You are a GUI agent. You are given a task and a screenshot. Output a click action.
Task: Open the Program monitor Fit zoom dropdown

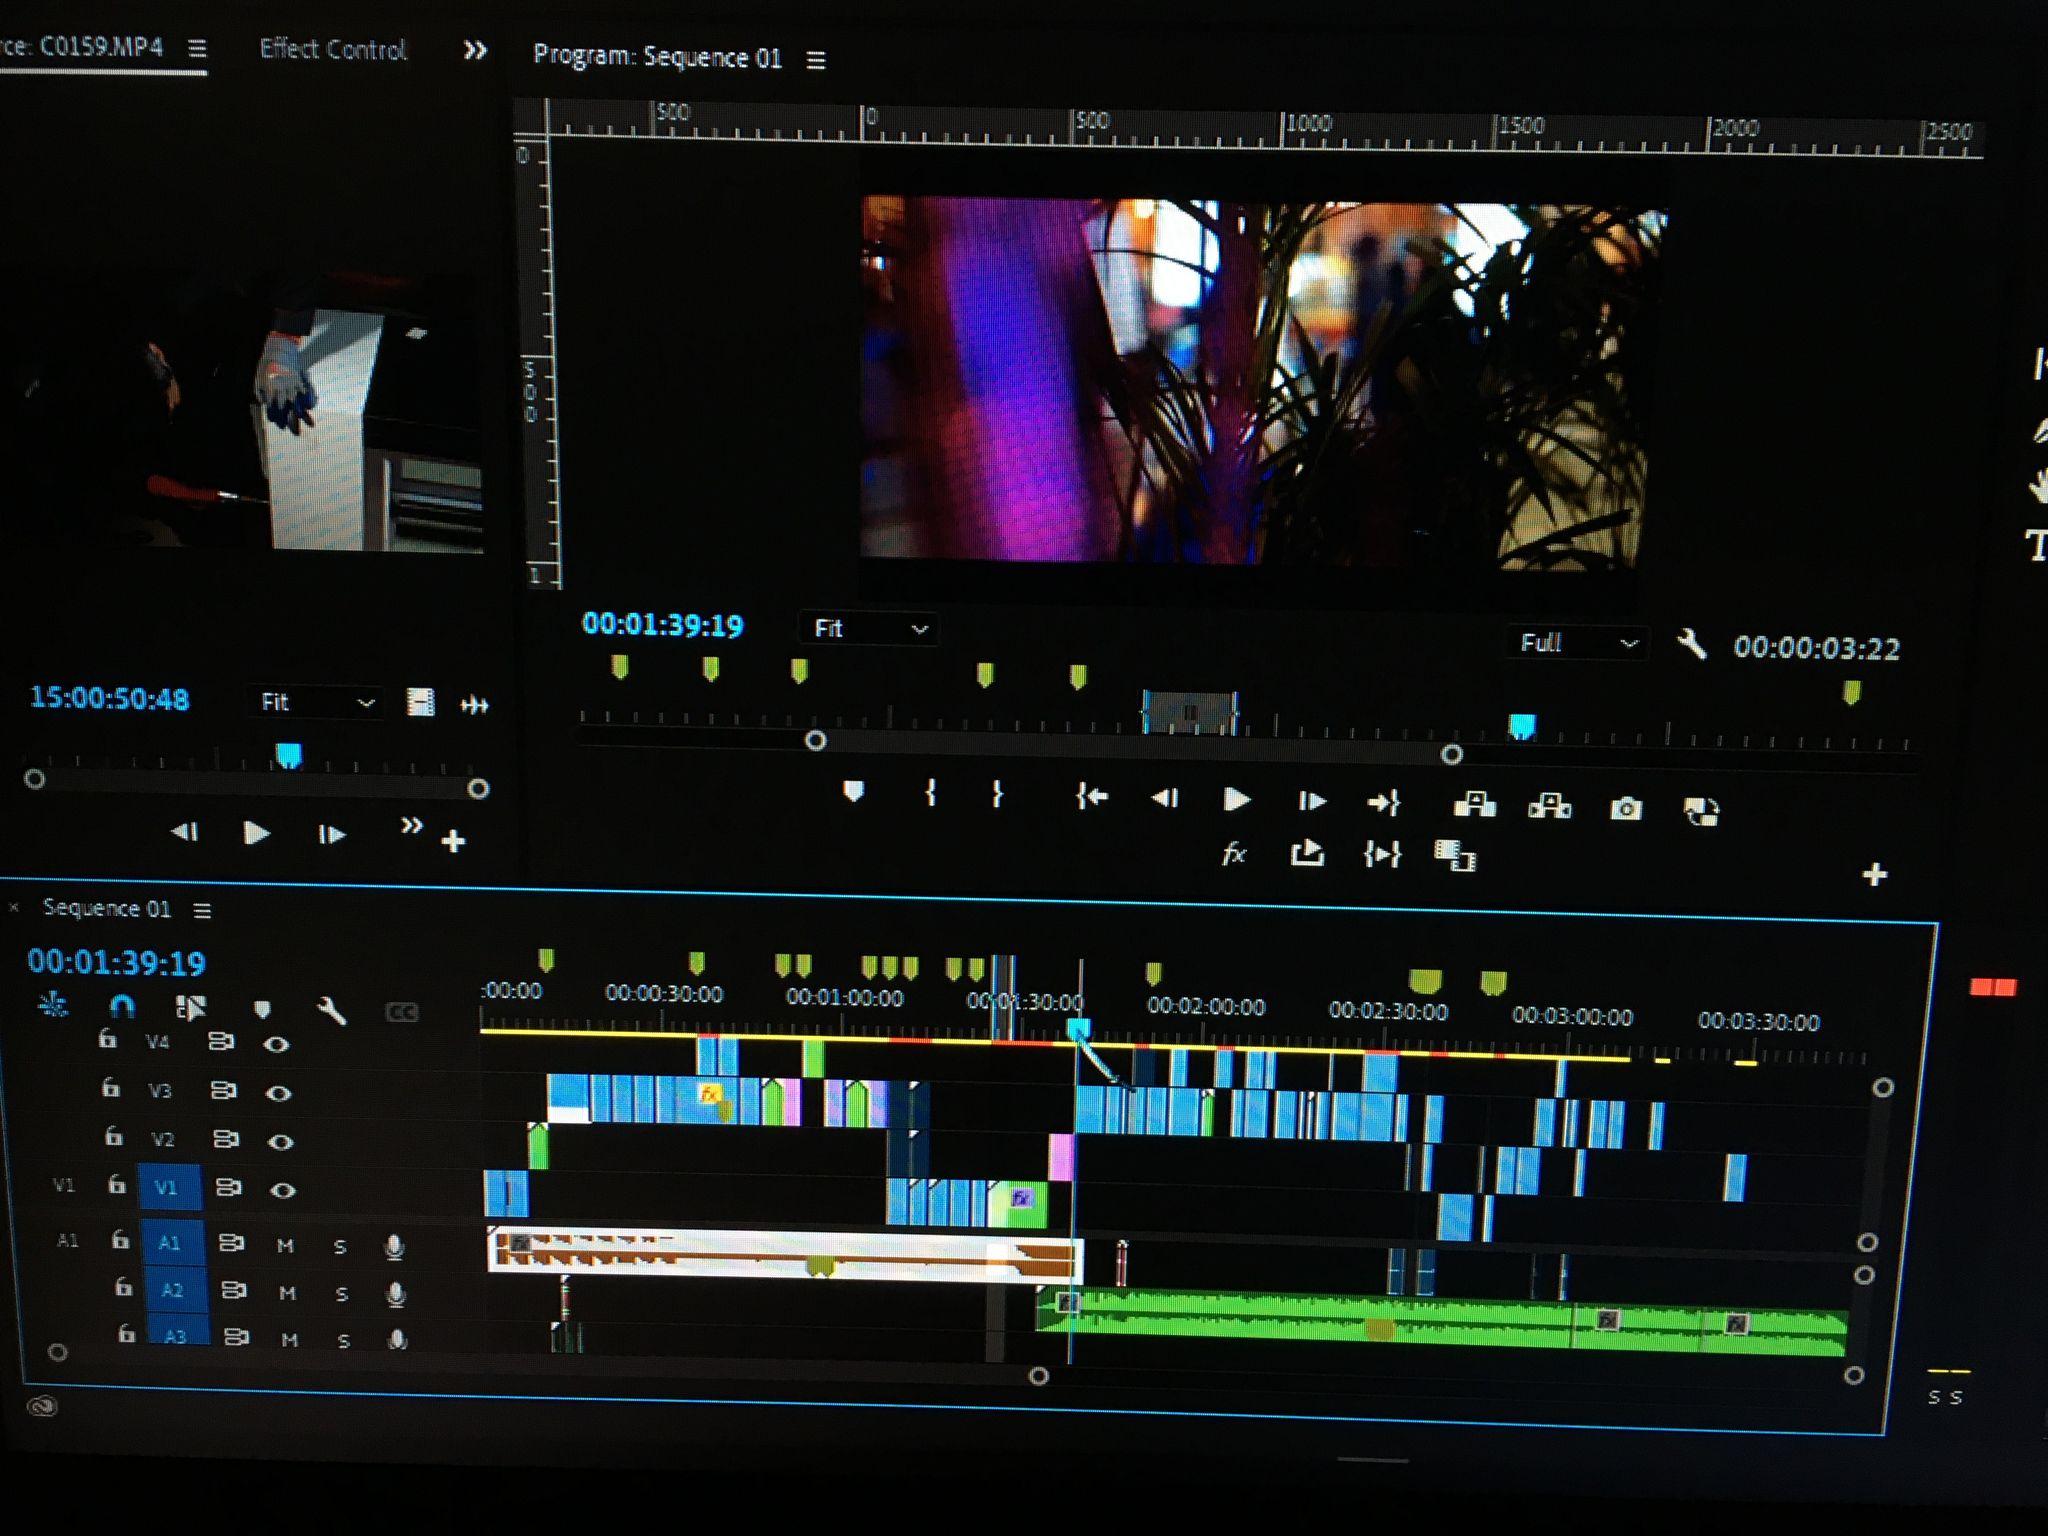pyautogui.click(x=868, y=629)
